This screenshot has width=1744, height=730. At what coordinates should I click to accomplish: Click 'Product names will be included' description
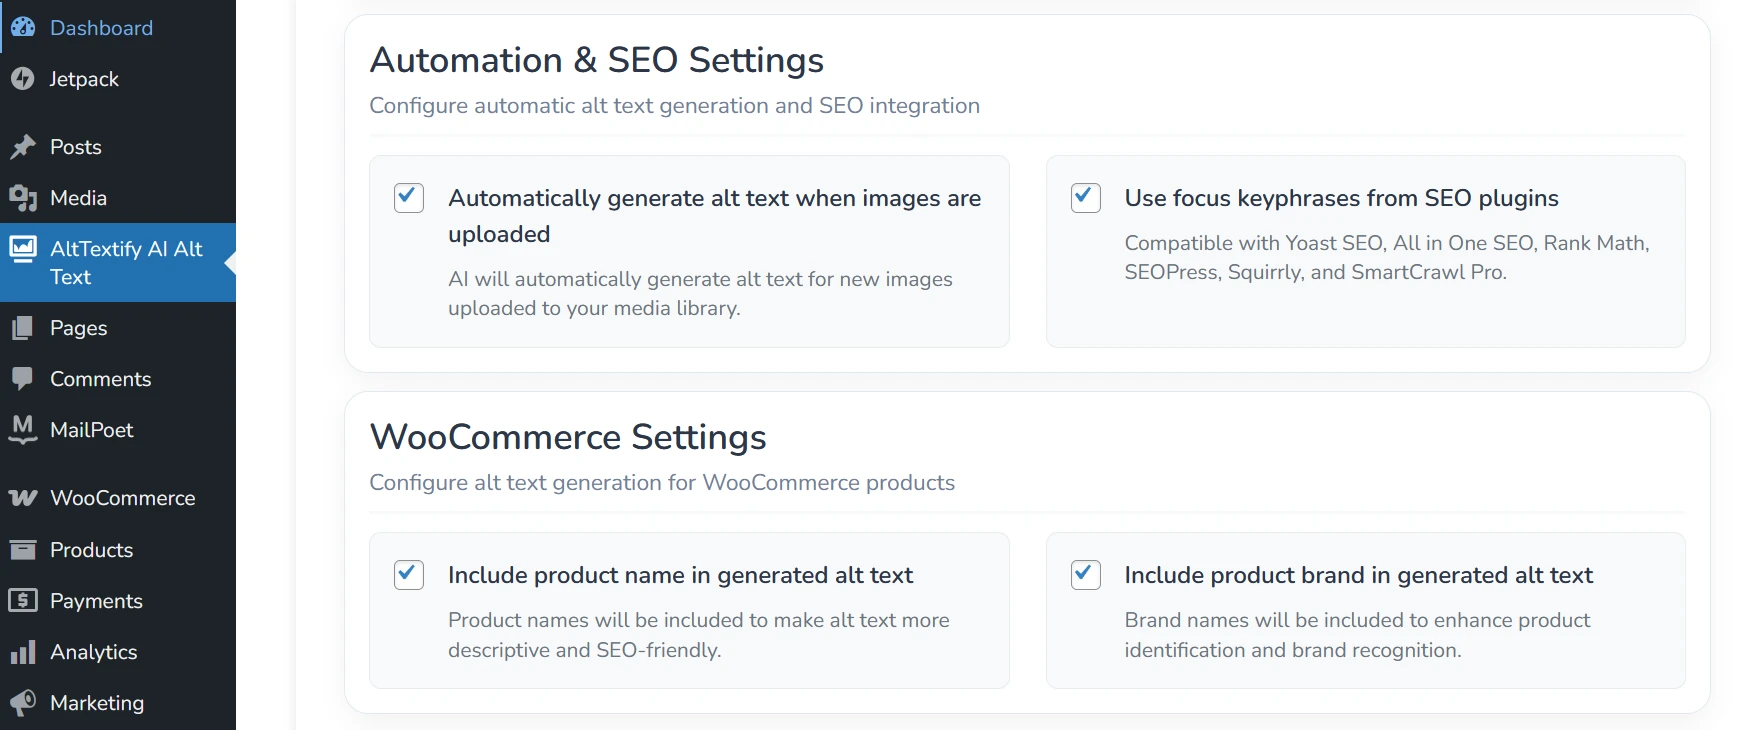[x=699, y=635]
